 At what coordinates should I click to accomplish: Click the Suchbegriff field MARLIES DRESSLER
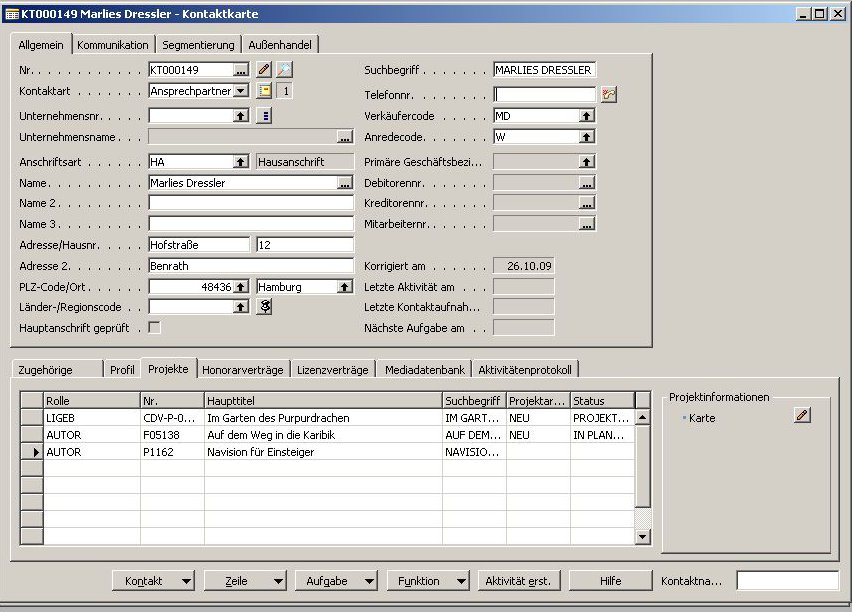click(x=544, y=70)
